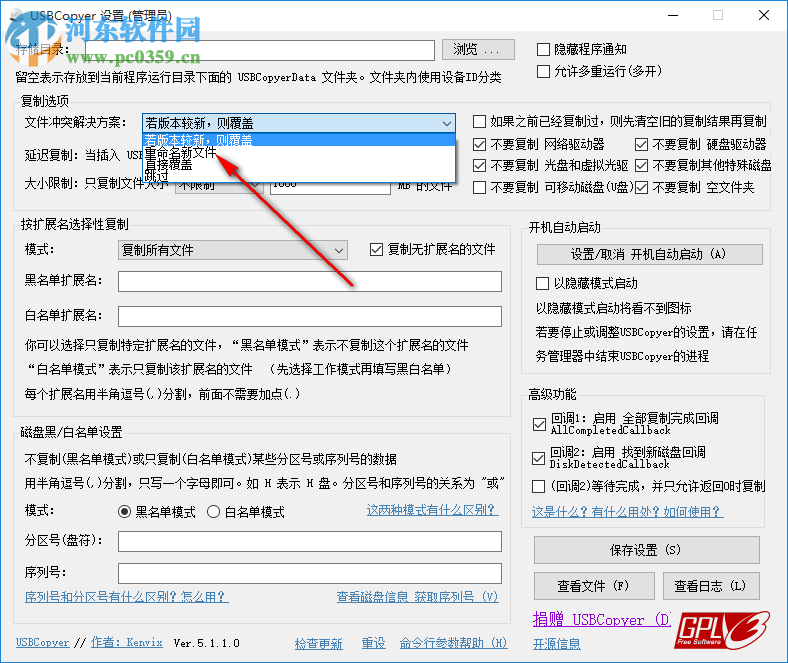Open 开源信息 link

[x=556, y=643]
